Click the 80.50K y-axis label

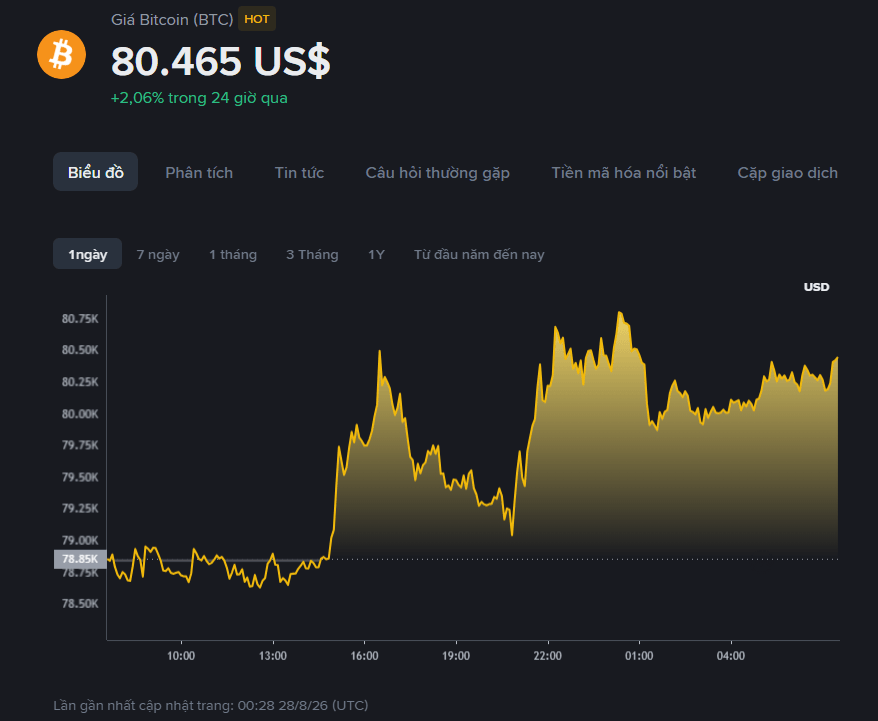tap(80, 350)
